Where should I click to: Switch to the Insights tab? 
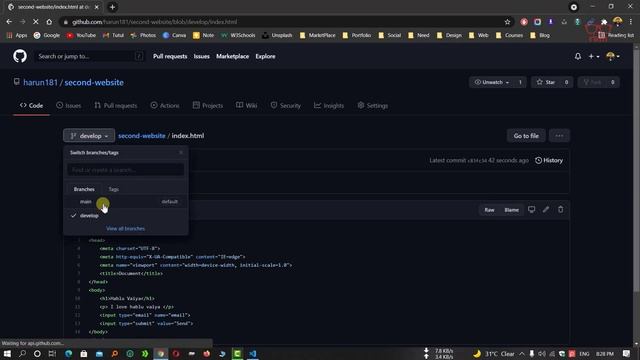[x=329, y=105]
